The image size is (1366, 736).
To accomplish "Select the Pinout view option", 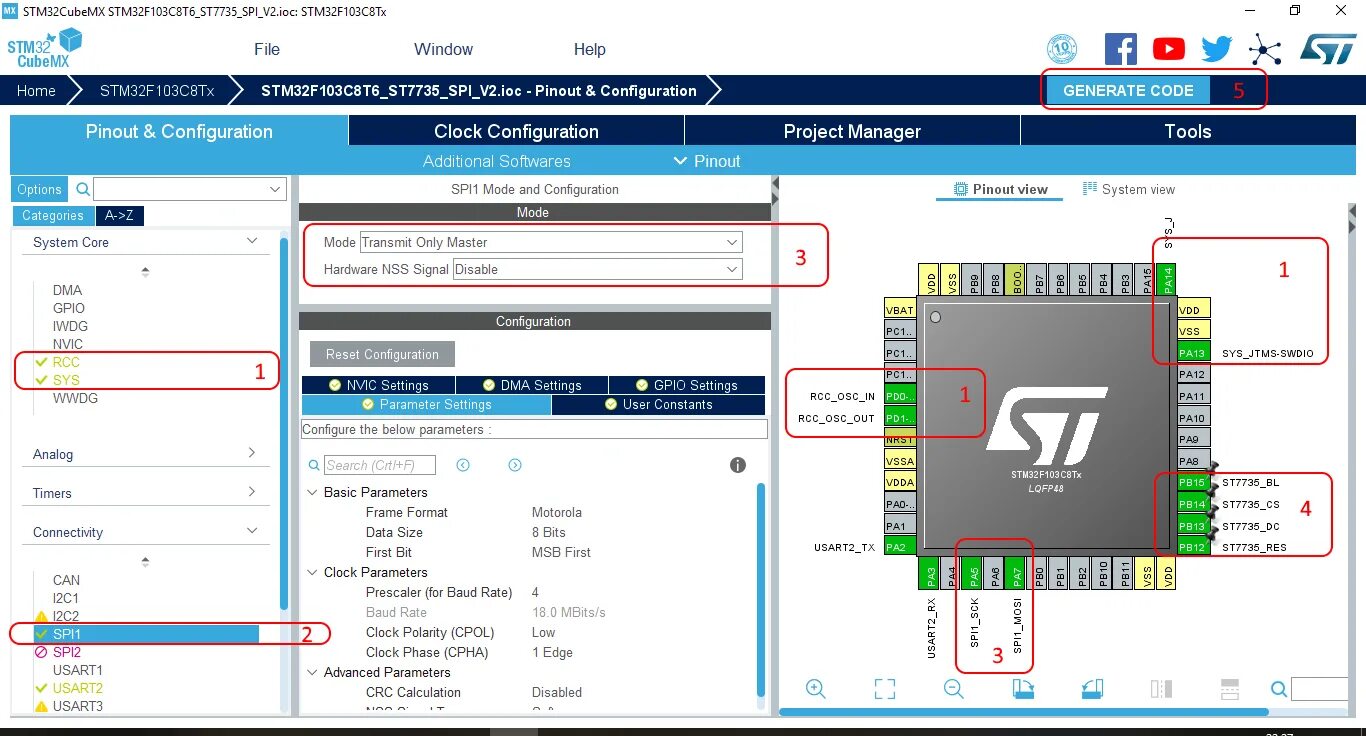I will point(1000,189).
